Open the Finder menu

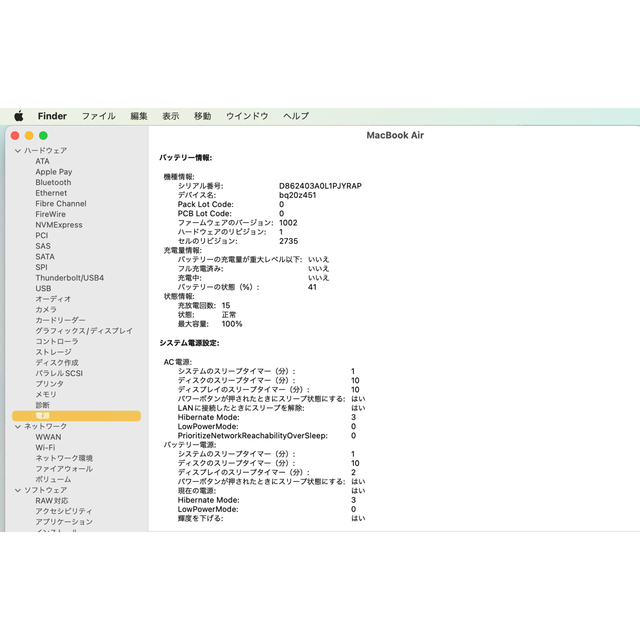(52, 116)
